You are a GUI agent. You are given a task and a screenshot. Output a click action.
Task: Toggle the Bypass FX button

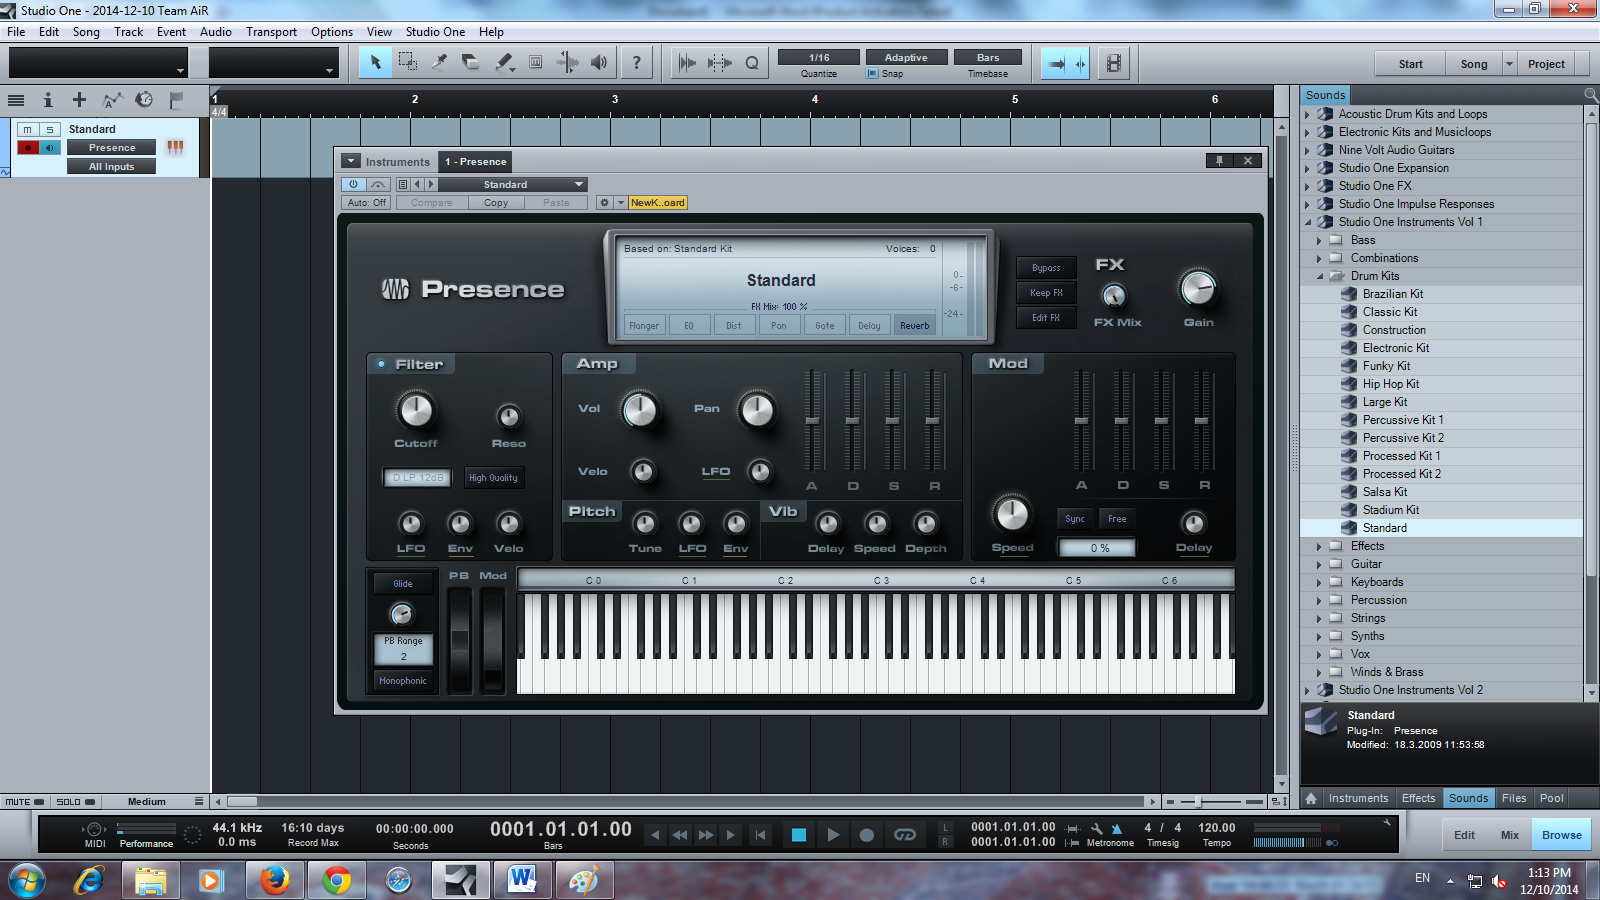[x=1046, y=267]
